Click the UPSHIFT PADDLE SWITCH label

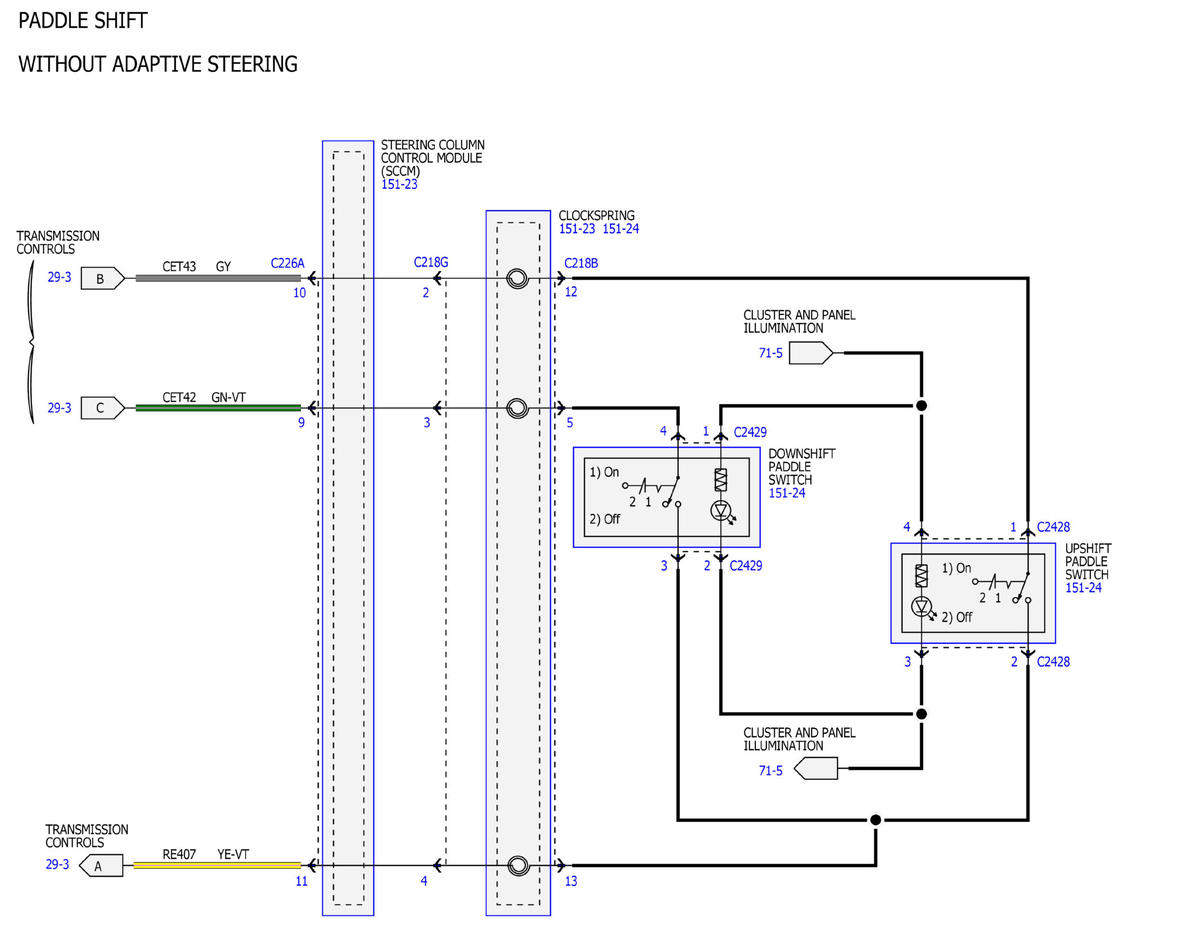point(1088,562)
